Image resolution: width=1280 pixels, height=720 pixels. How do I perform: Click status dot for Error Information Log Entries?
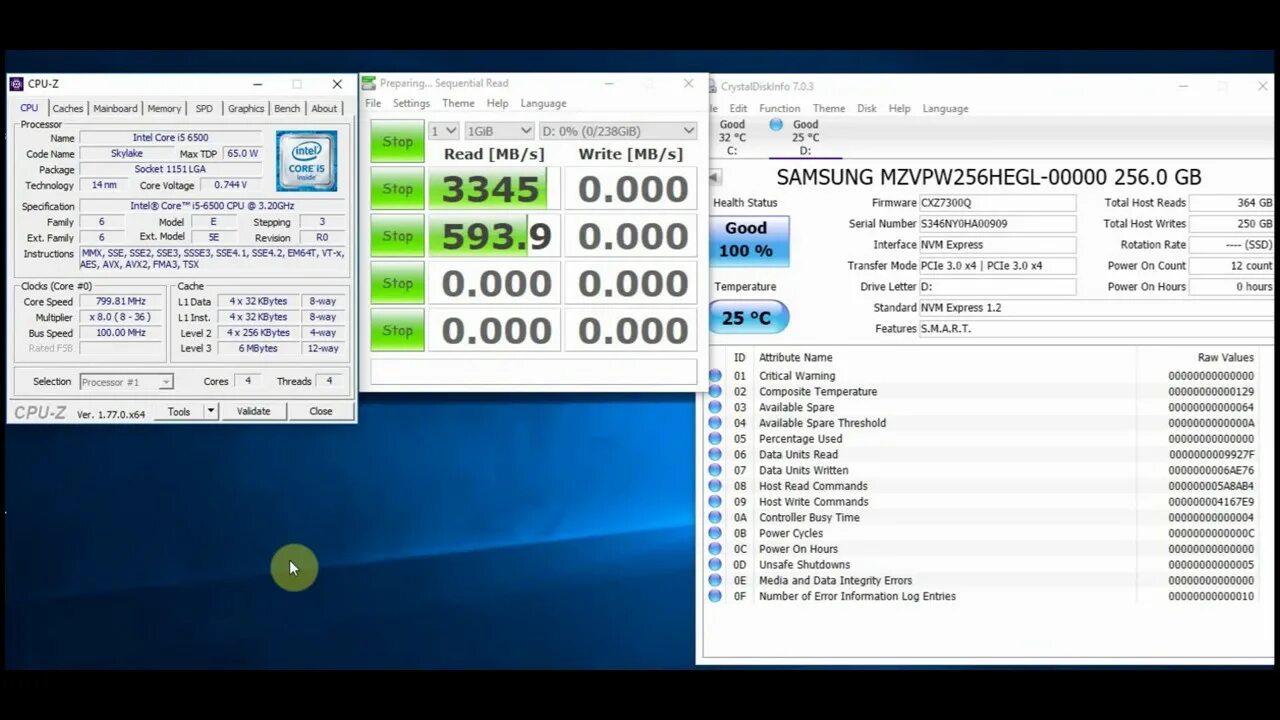715,596
